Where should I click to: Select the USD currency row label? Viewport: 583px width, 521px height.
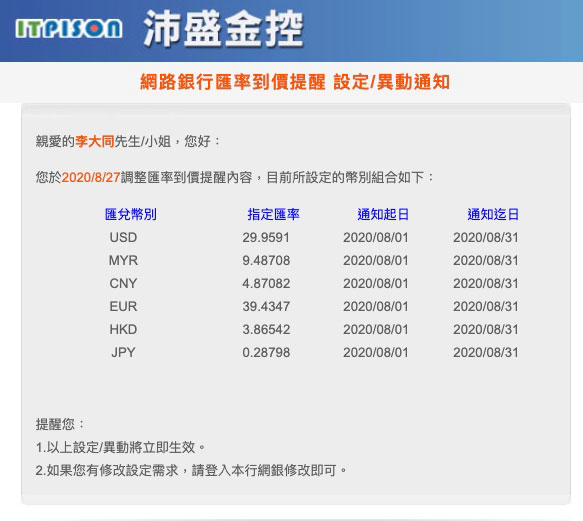point(123,237)
